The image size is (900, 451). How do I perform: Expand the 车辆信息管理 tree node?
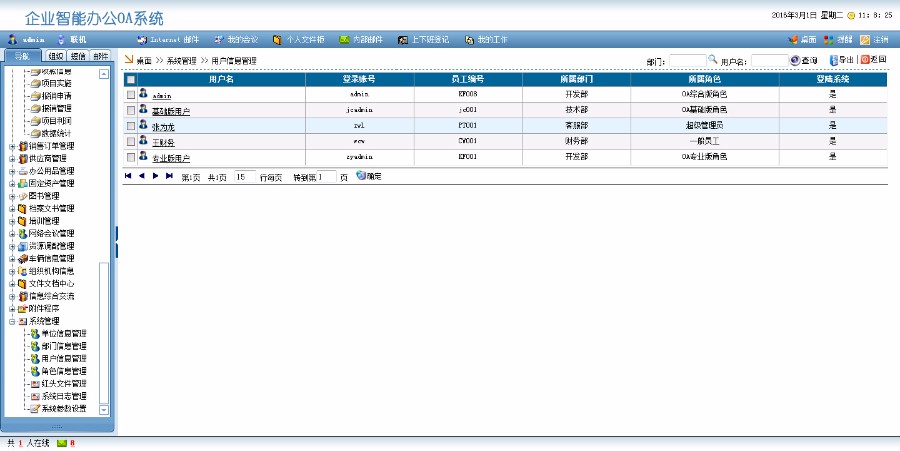[x=12, y=258]
